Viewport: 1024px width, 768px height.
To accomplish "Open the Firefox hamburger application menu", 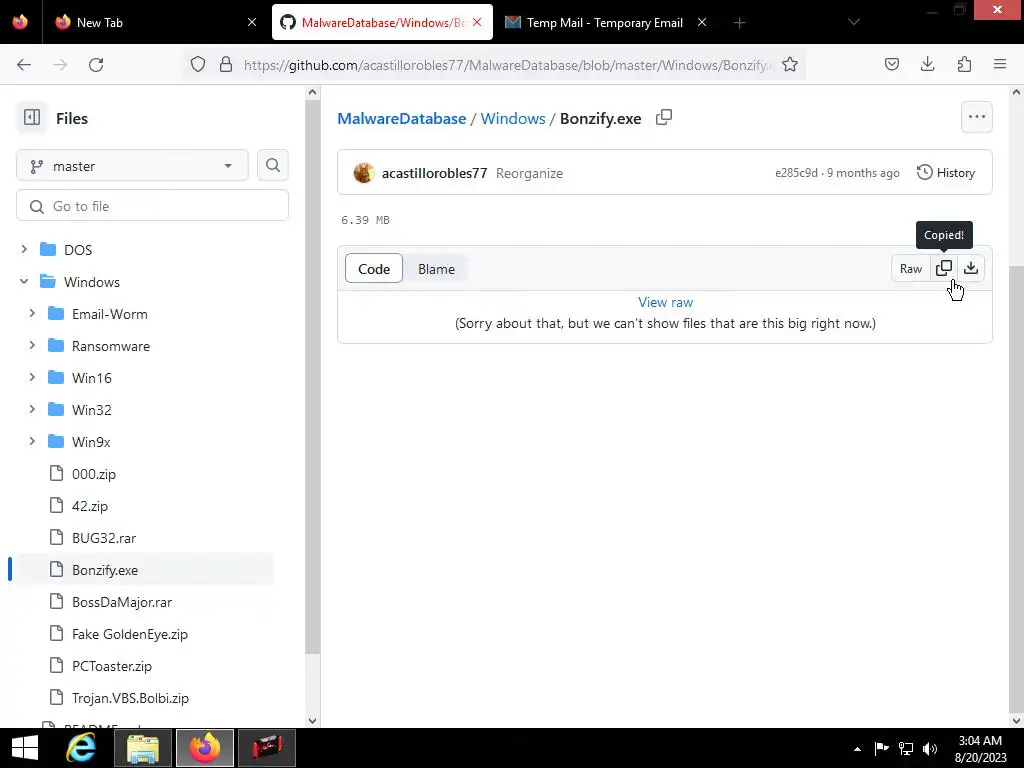I will click(1000, 64).
